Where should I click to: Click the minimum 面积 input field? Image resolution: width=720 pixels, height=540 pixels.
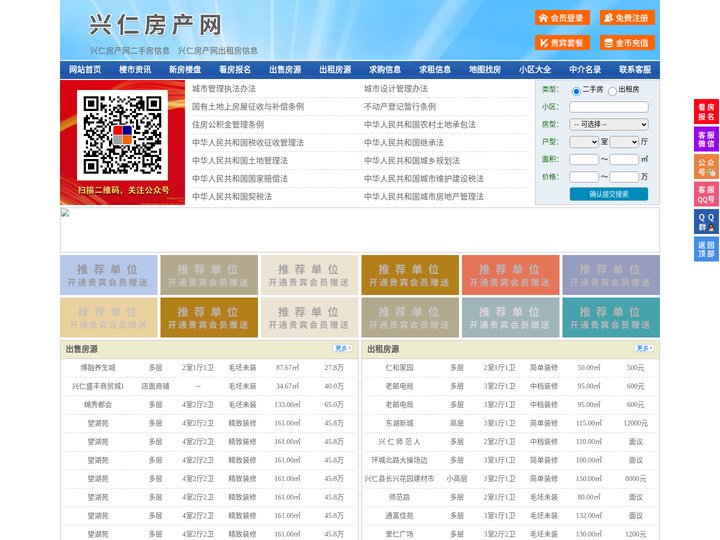[584, 159]
